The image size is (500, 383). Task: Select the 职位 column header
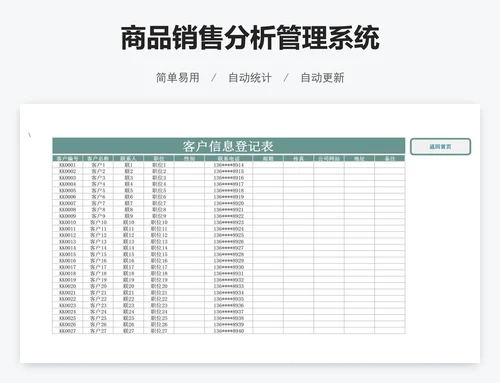(159, 158)
